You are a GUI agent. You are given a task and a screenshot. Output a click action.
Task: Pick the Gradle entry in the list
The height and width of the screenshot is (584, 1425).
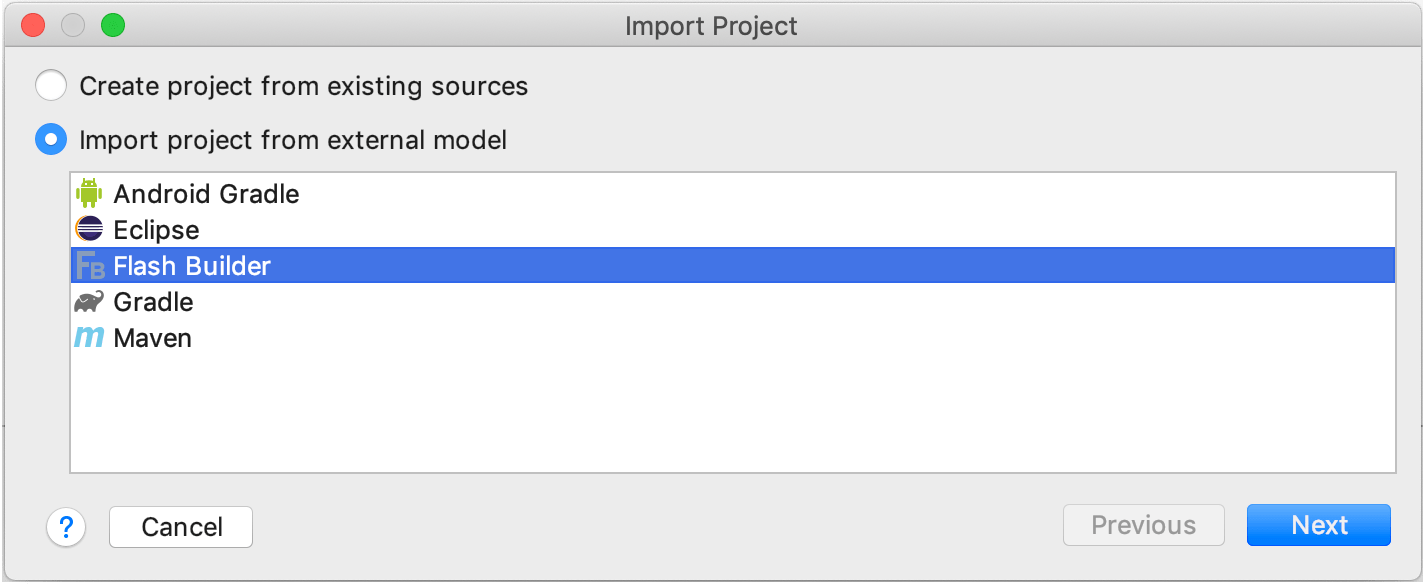pyautogui.click(x=733, y=302)
